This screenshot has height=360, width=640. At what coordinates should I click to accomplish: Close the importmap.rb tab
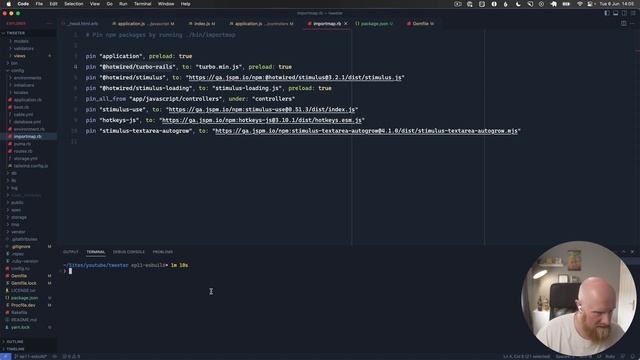(x=346, y=24)
